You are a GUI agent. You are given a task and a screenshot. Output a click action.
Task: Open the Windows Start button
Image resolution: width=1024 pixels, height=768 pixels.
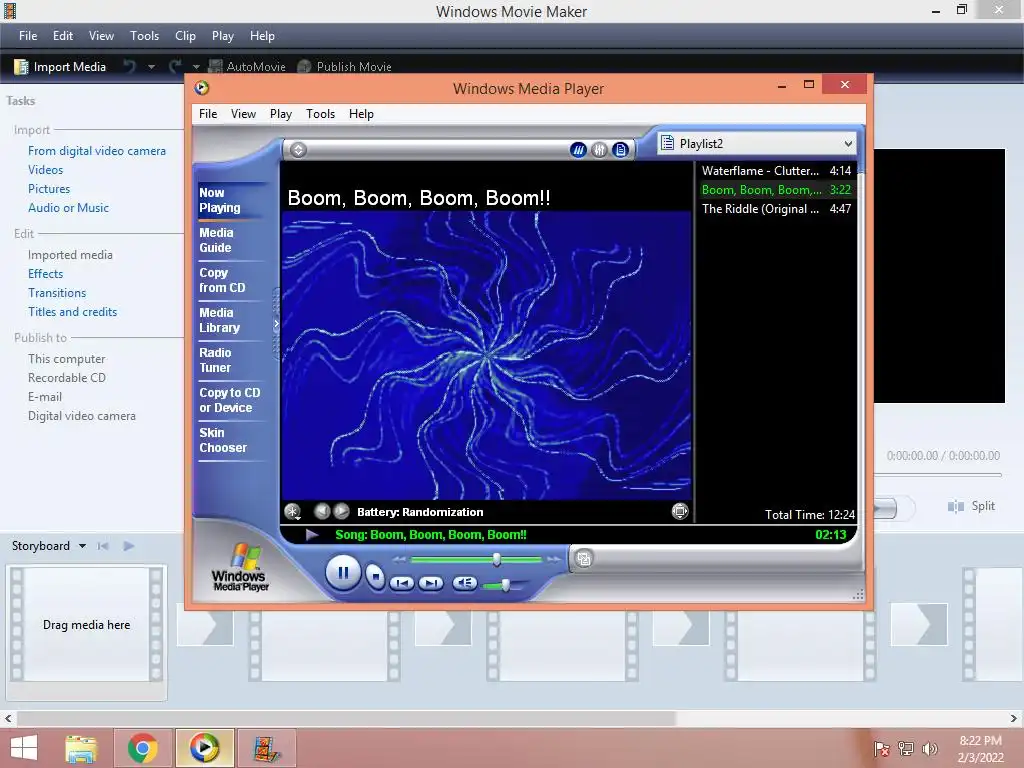24,748
